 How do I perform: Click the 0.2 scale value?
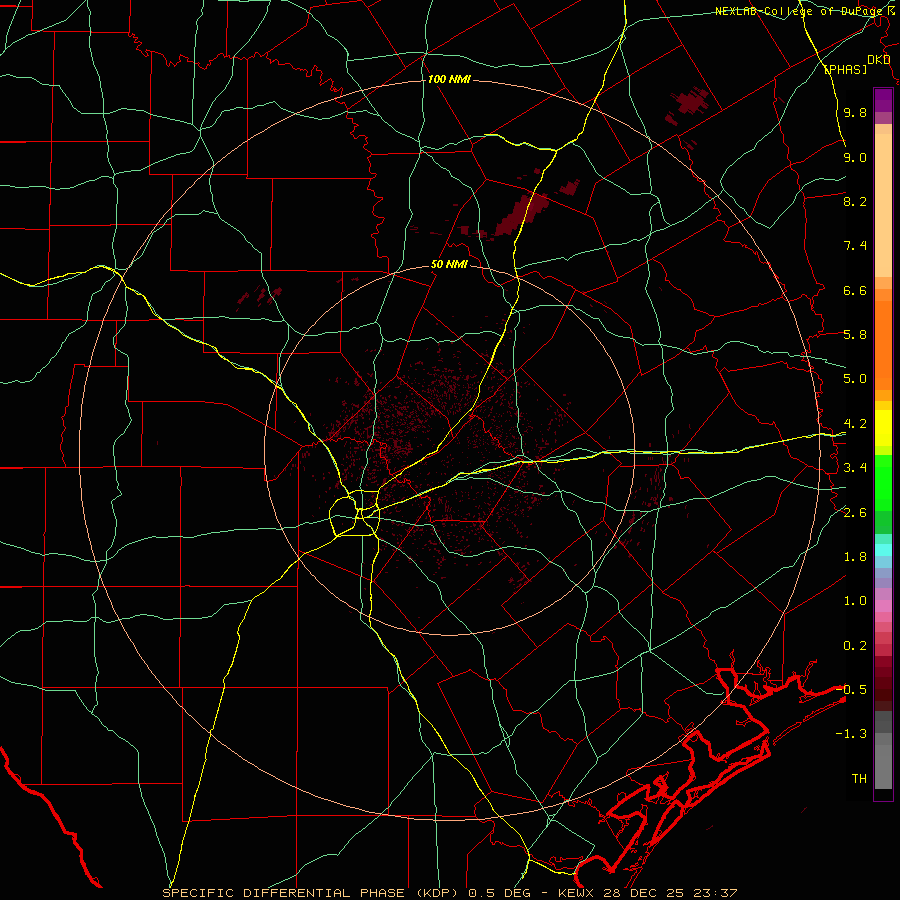[855, 646]
